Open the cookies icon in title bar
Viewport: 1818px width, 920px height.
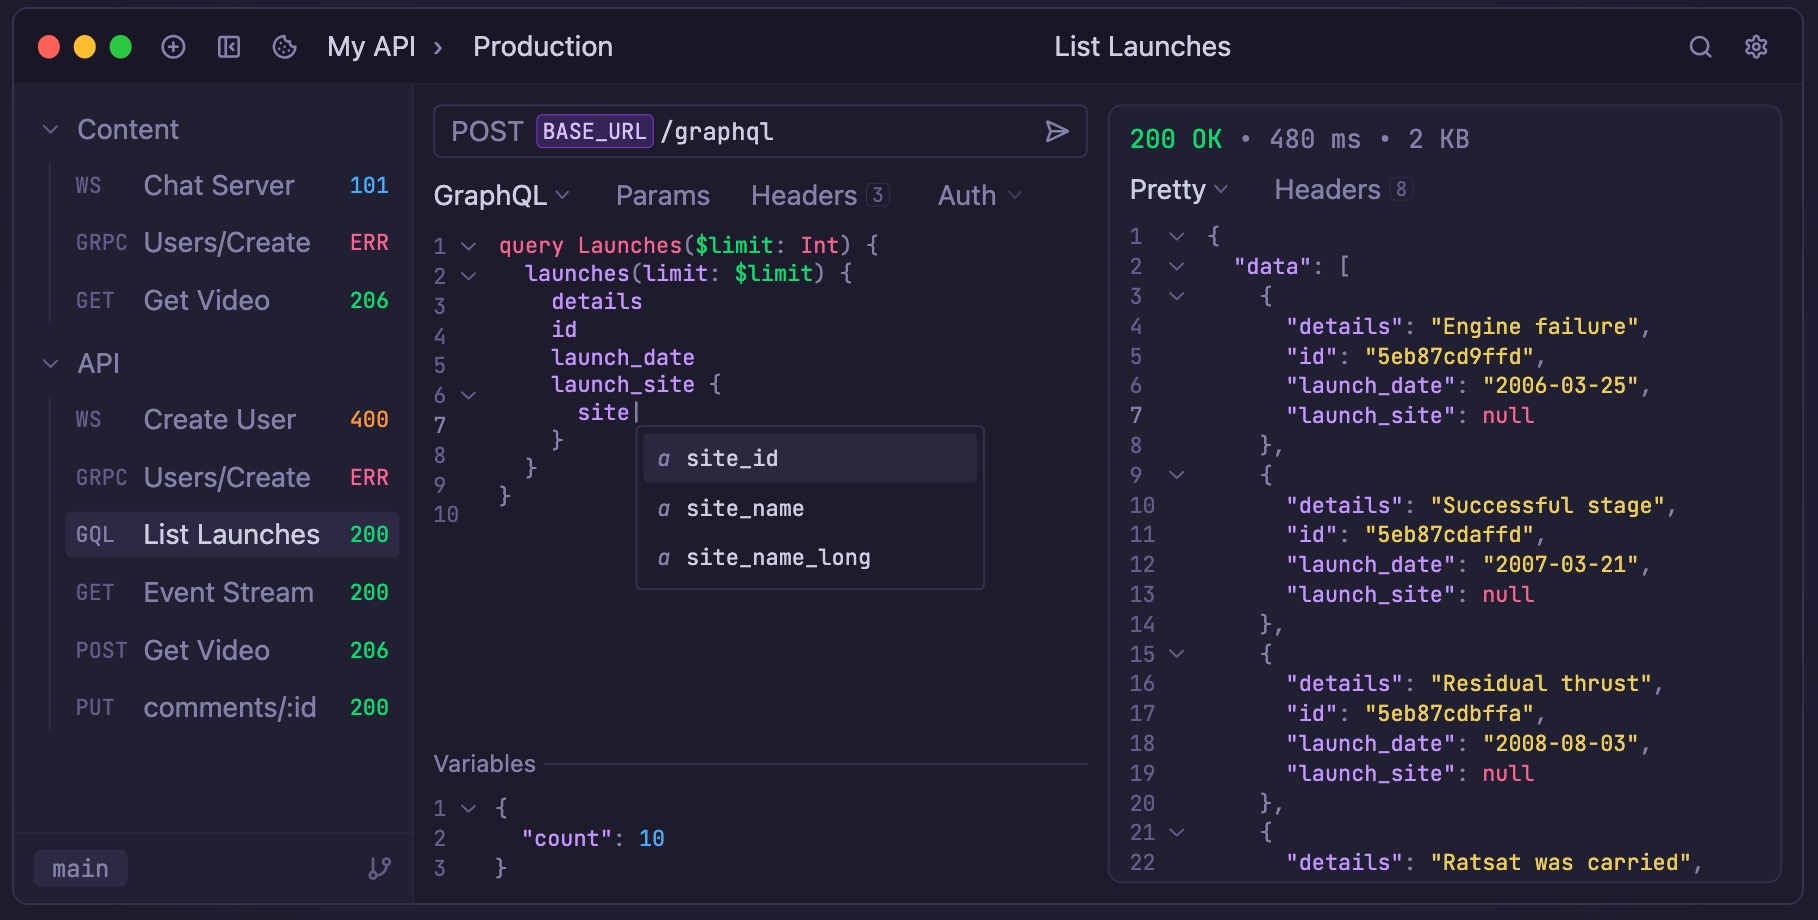285,47
